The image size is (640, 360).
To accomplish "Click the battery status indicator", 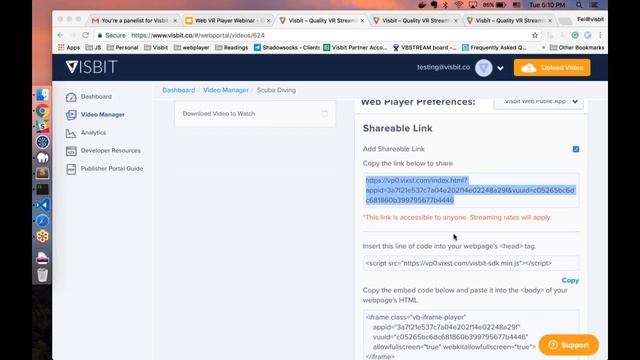I will pos(494,5).
